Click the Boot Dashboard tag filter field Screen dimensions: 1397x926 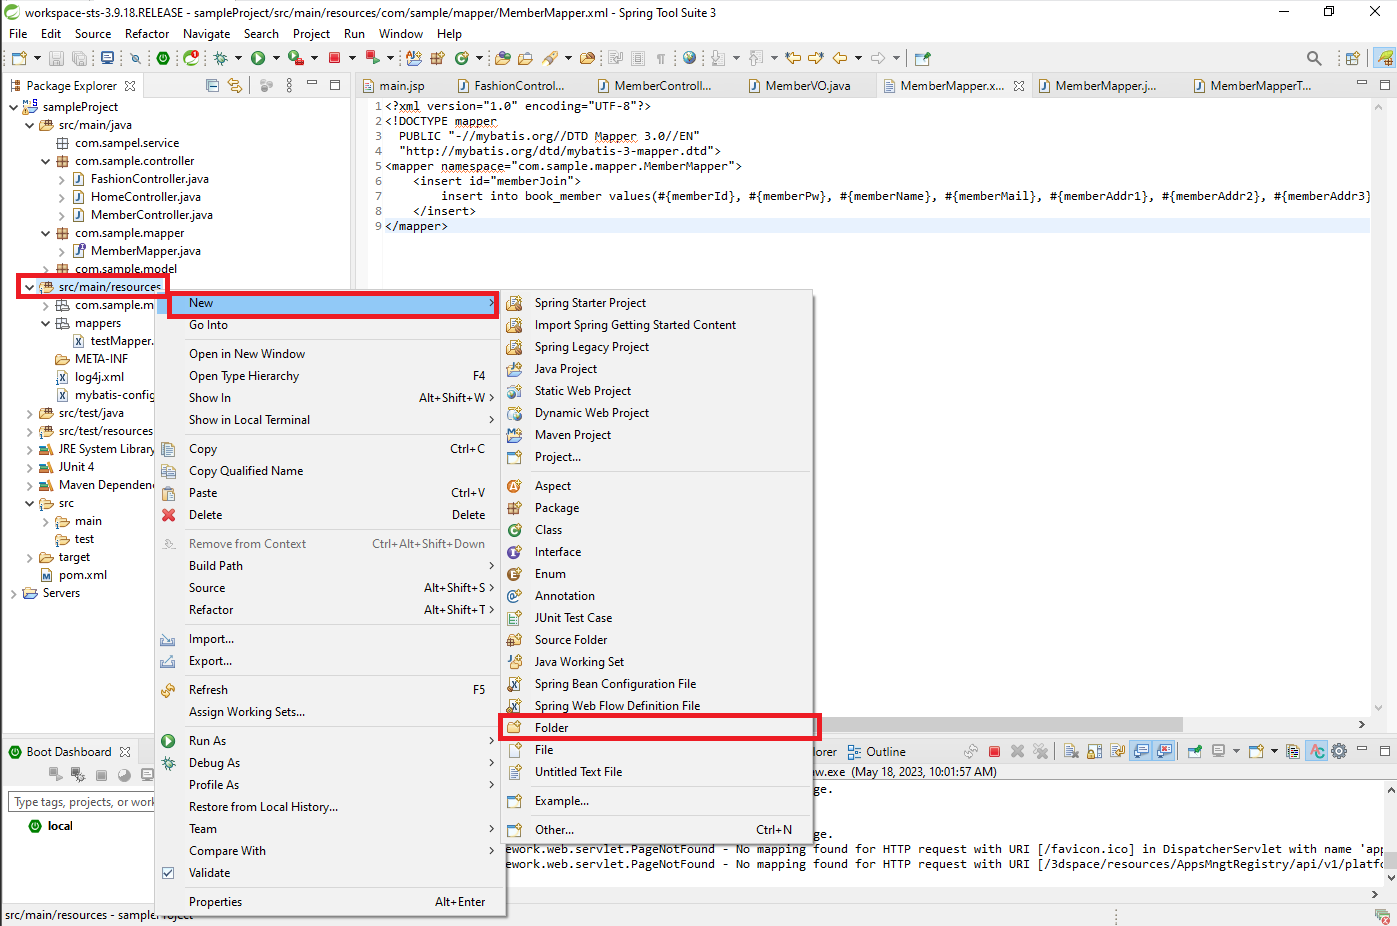coord(82,802)
